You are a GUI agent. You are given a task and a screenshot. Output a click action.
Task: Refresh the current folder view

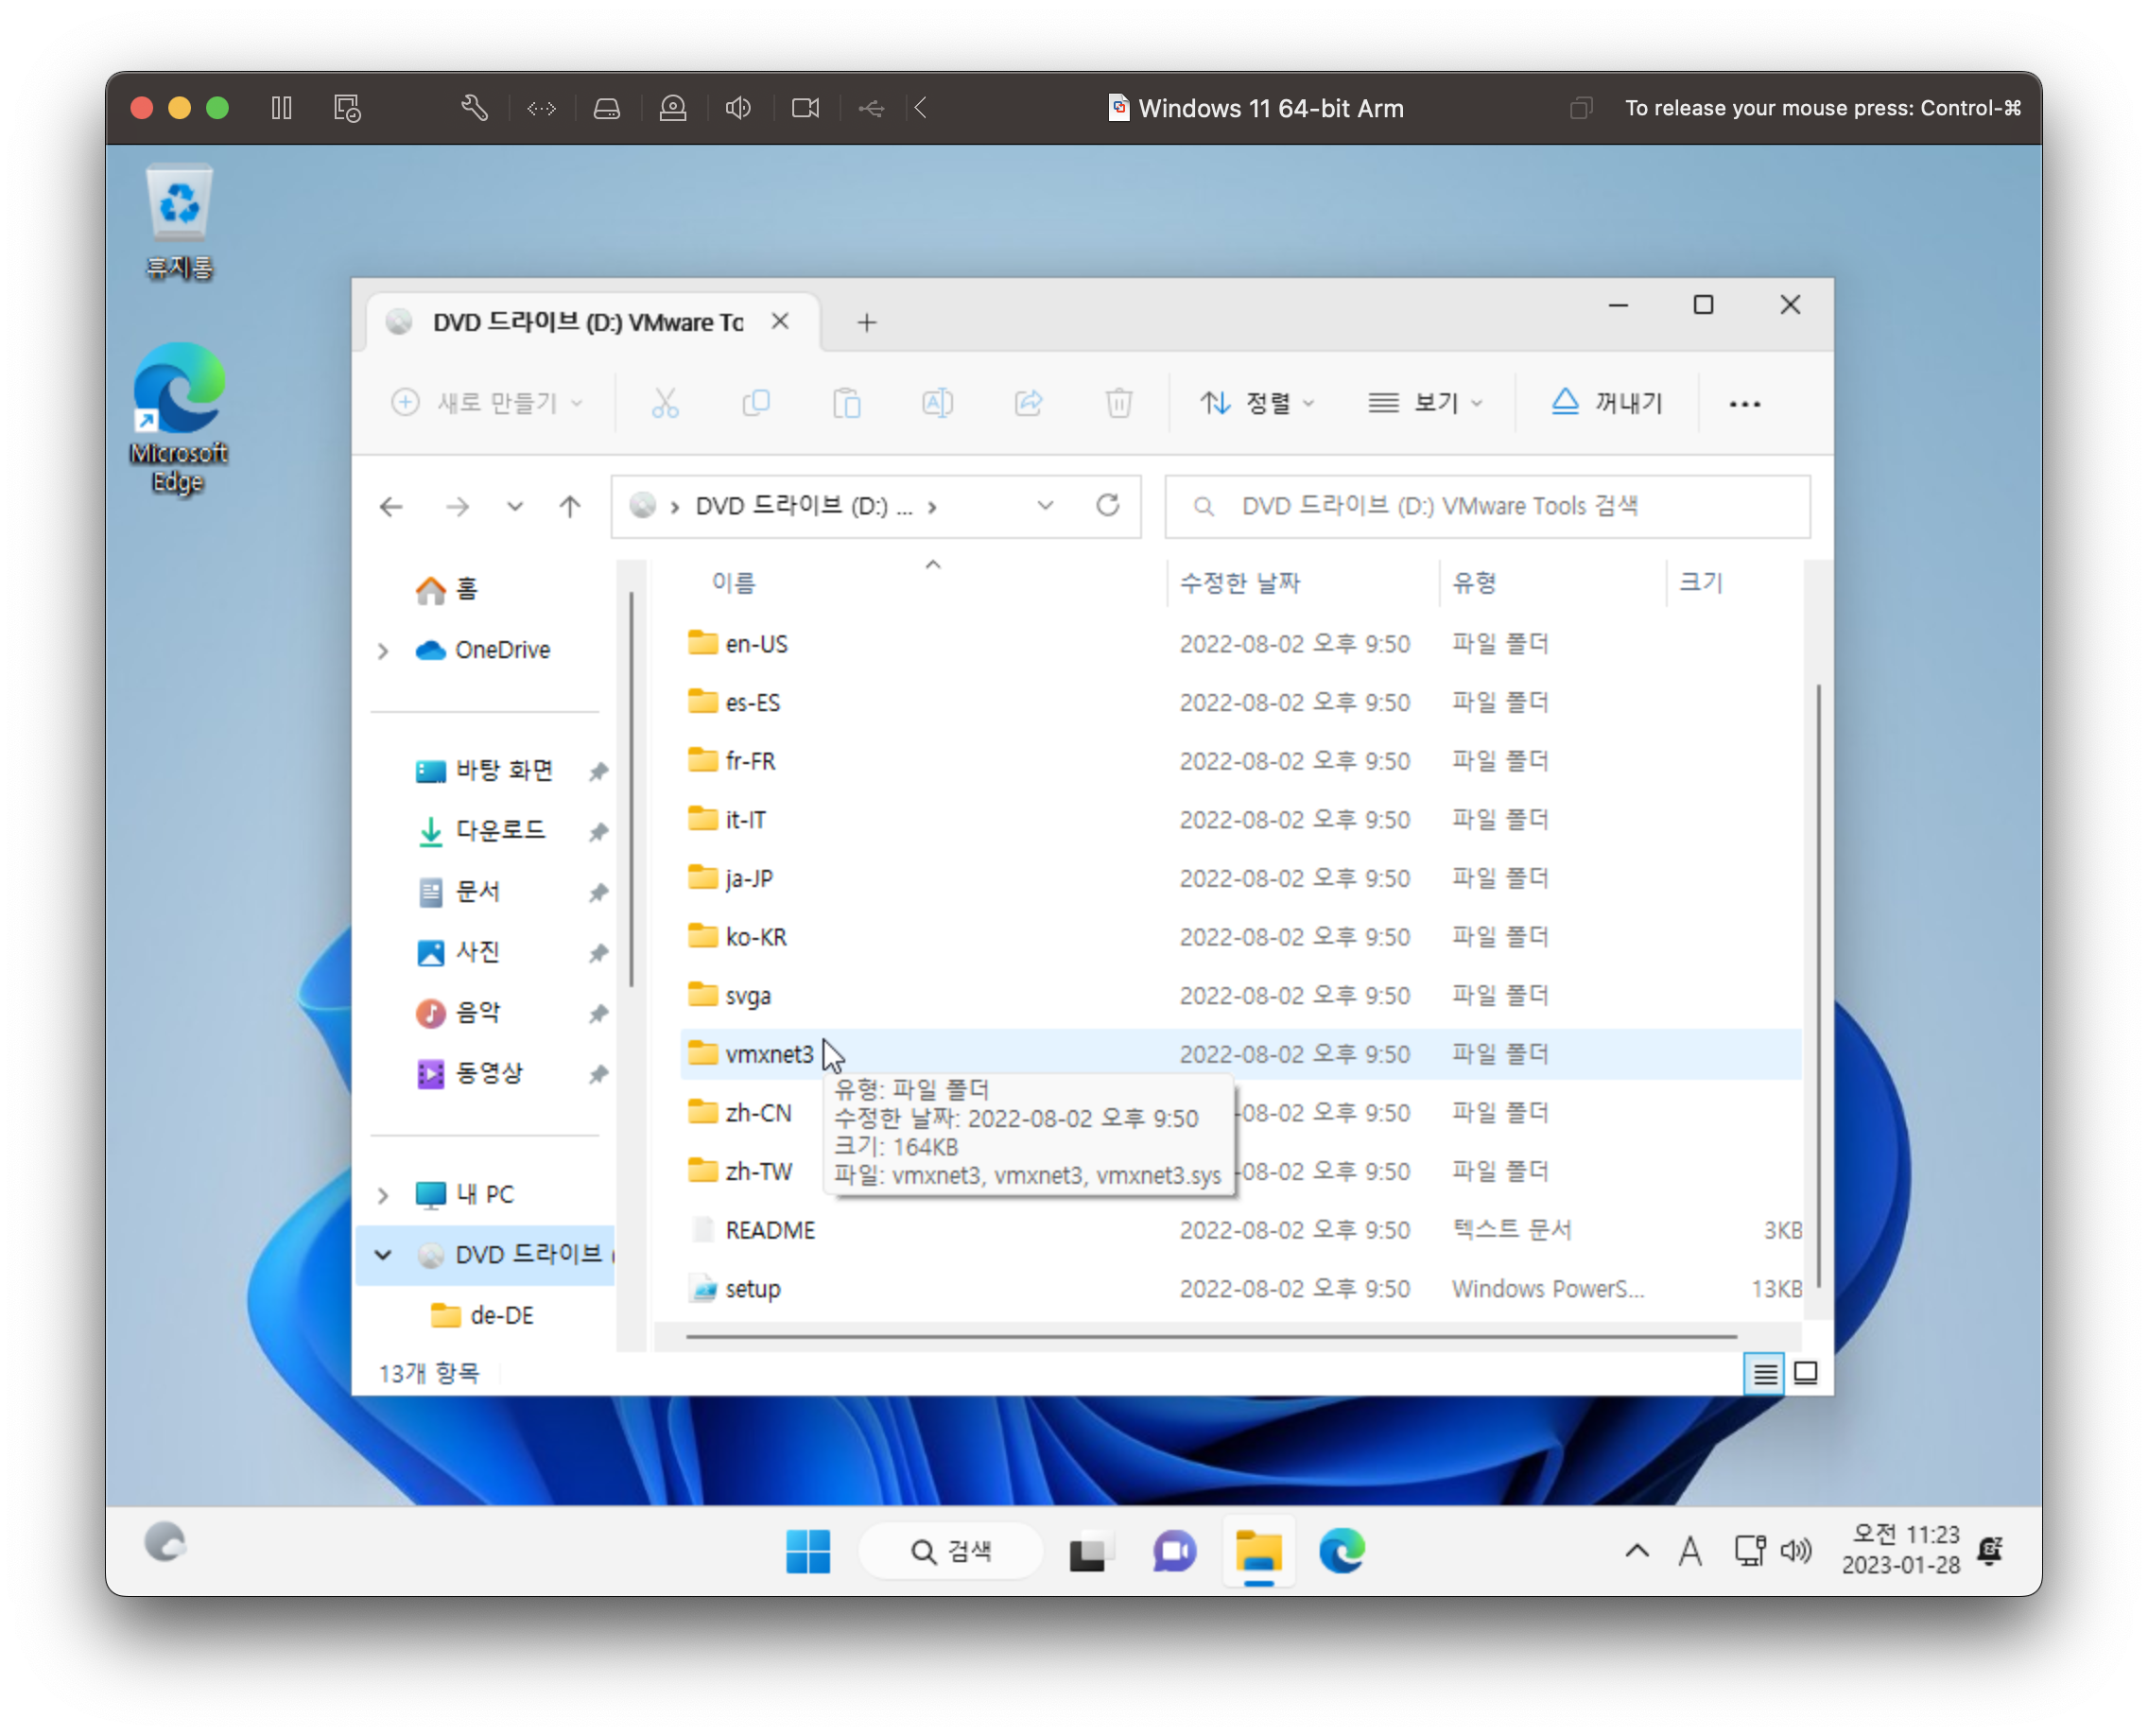click(x=1107, y=506)
